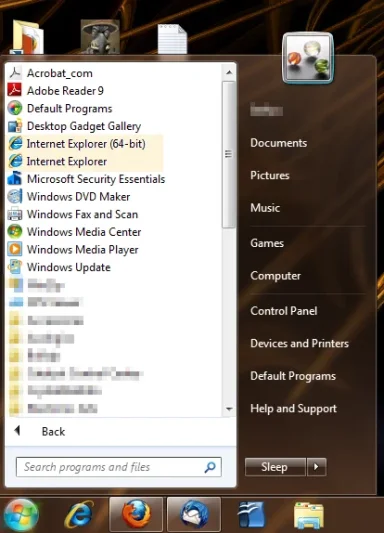Image resolution: width=384 pixels, height=533 pixels.
Task: Click the Internet Explorer (64-bit) icon
Action: pyautogui.click(x=15, y=144)
